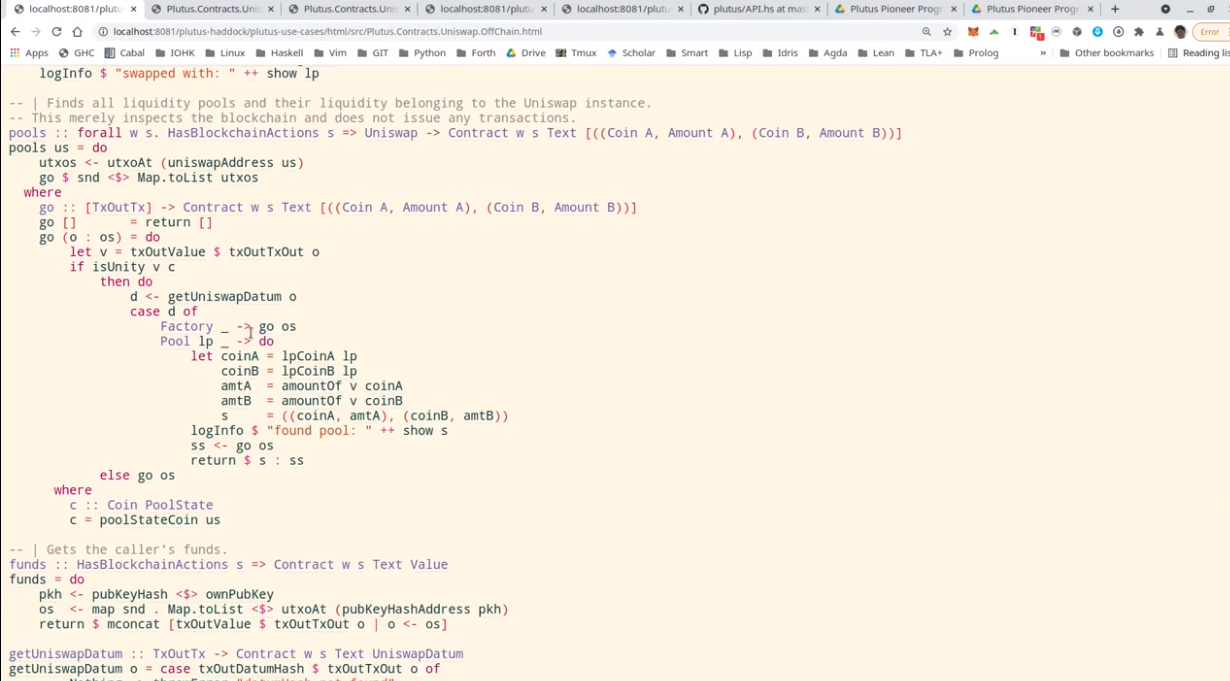
Task: Show hidden bookmarks via double chevron
Action: (1043, 53)
